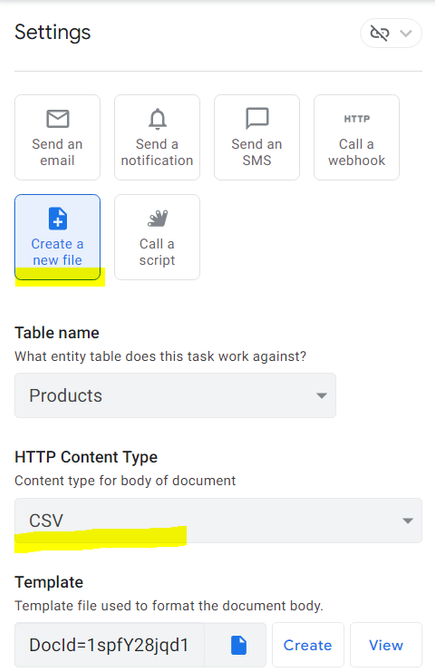Click the Create template button
Screen dimensions: 435x672
(308, 645)
